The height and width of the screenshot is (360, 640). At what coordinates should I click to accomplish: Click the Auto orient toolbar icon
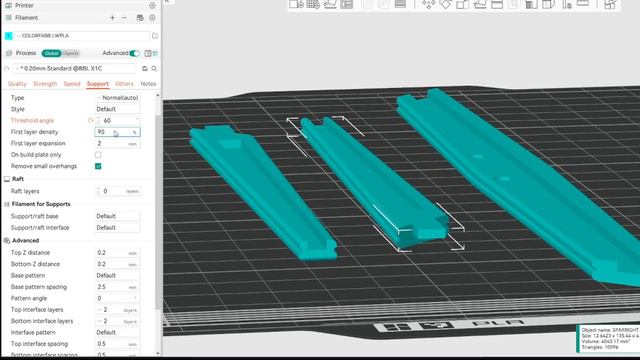tap(330, 4)
